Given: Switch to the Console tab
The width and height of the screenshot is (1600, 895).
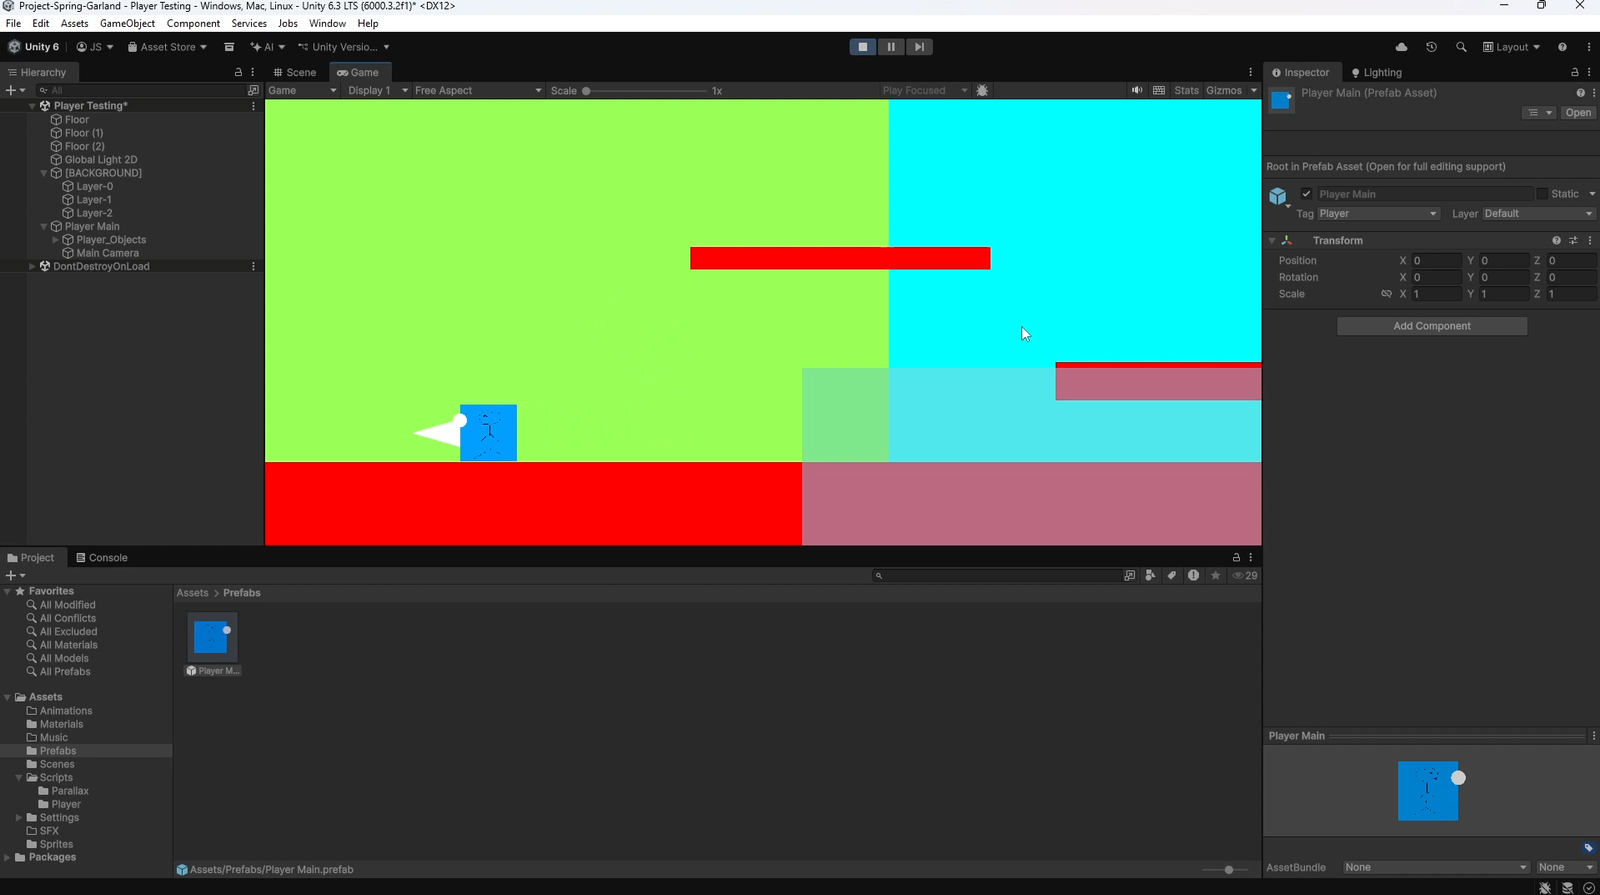Looking at the screenshot, I should pos(102,557).
